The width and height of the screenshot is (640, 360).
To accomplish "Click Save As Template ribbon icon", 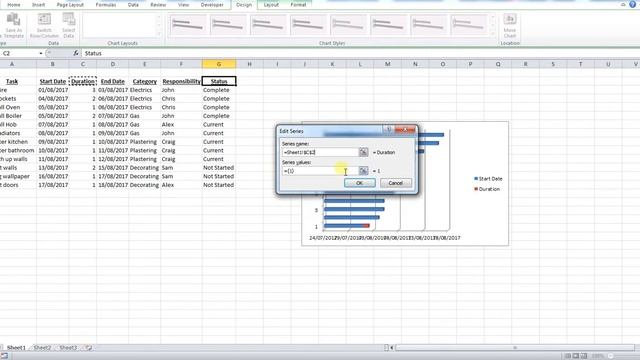I will click(13, 25).
